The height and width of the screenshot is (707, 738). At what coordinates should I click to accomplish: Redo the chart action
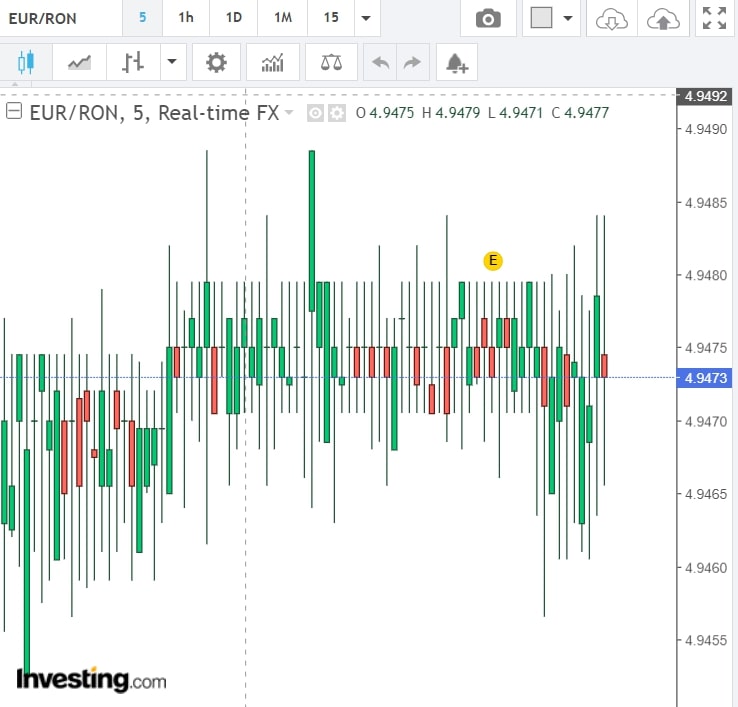(x=410, y=63)
